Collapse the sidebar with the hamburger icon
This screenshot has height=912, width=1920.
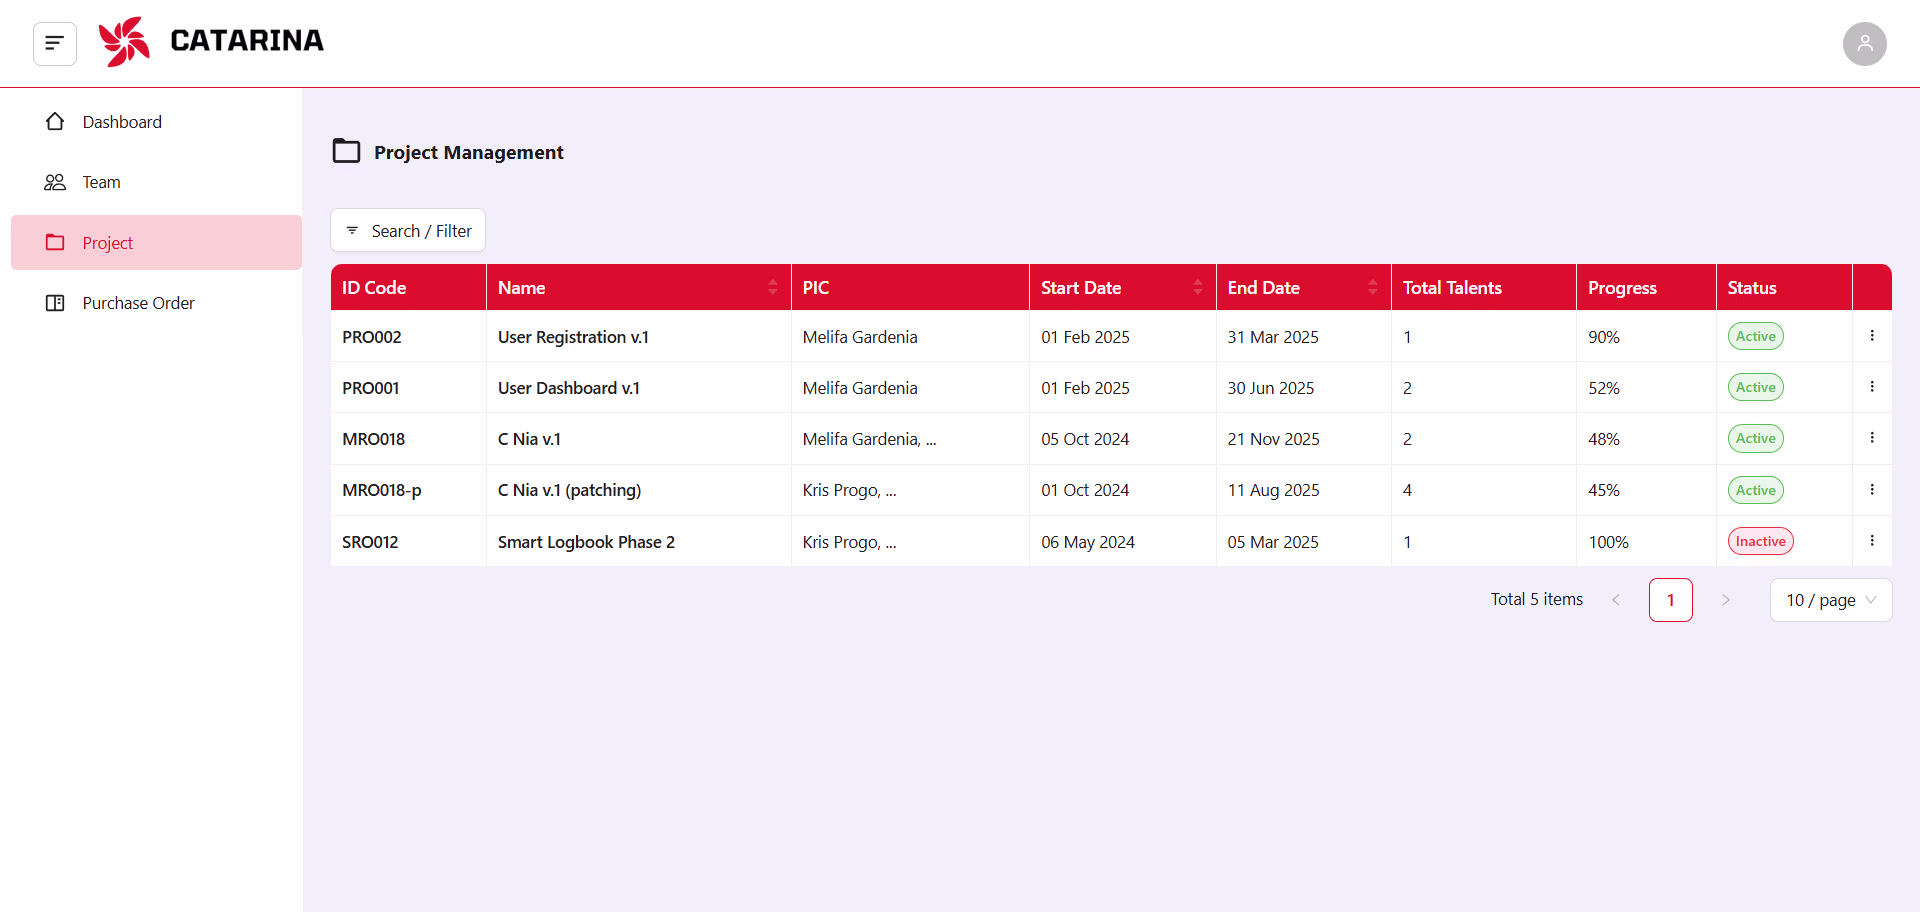pos(55,43)
